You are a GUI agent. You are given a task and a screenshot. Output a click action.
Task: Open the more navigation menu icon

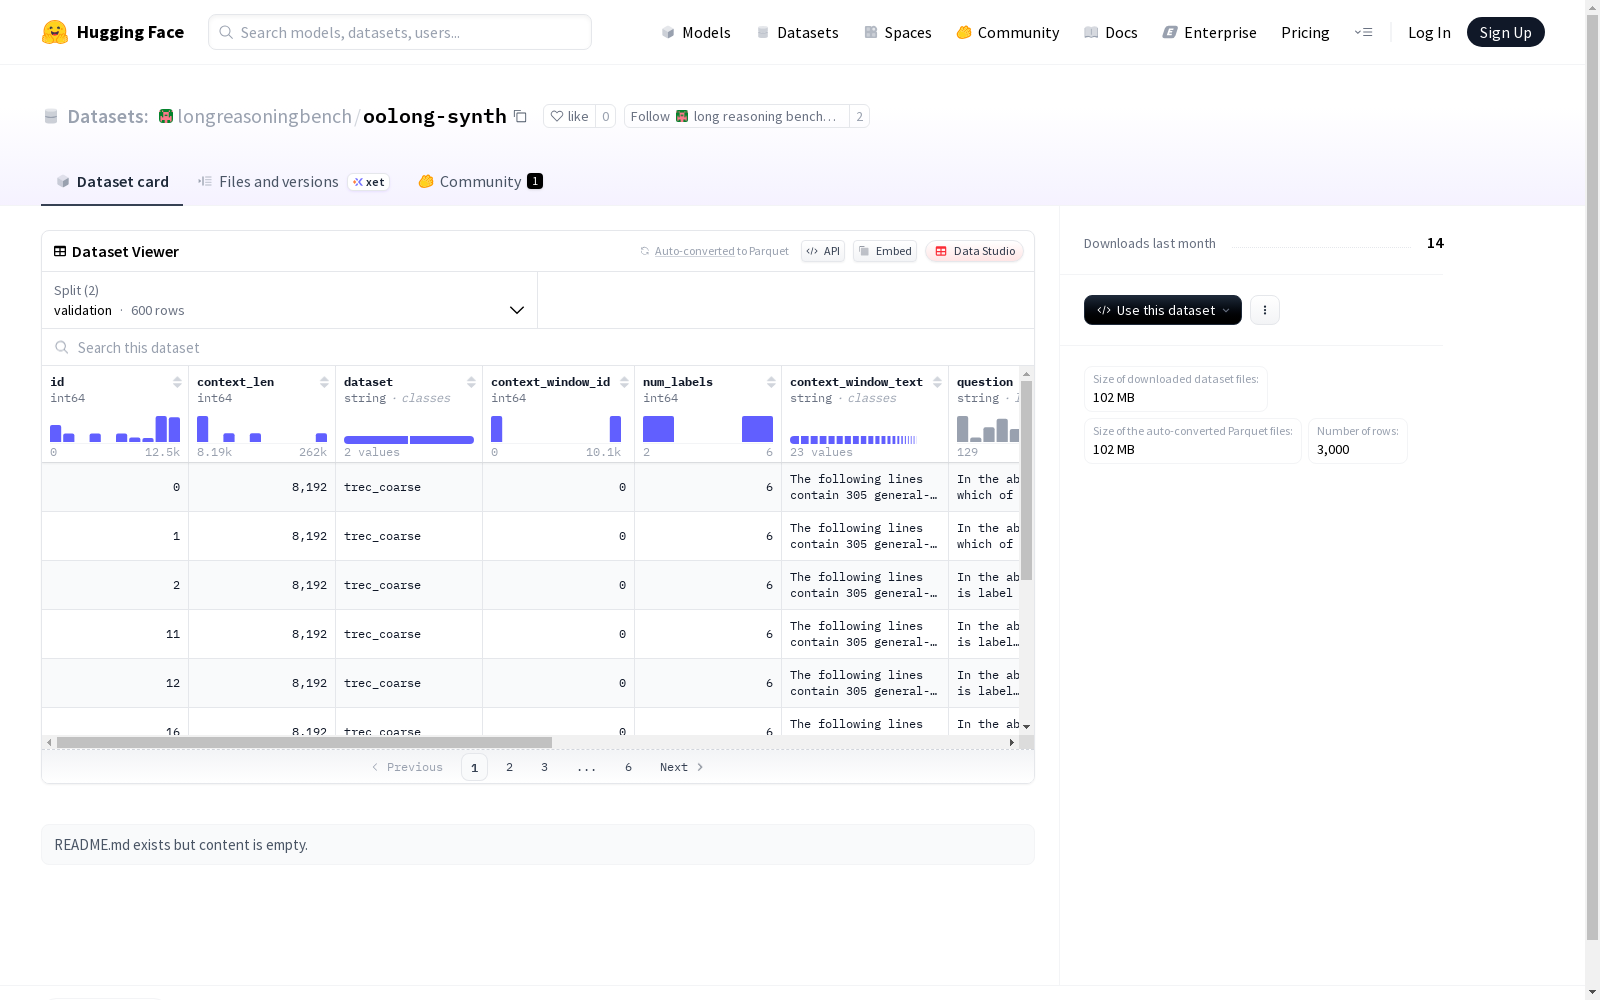(1363, 32)
